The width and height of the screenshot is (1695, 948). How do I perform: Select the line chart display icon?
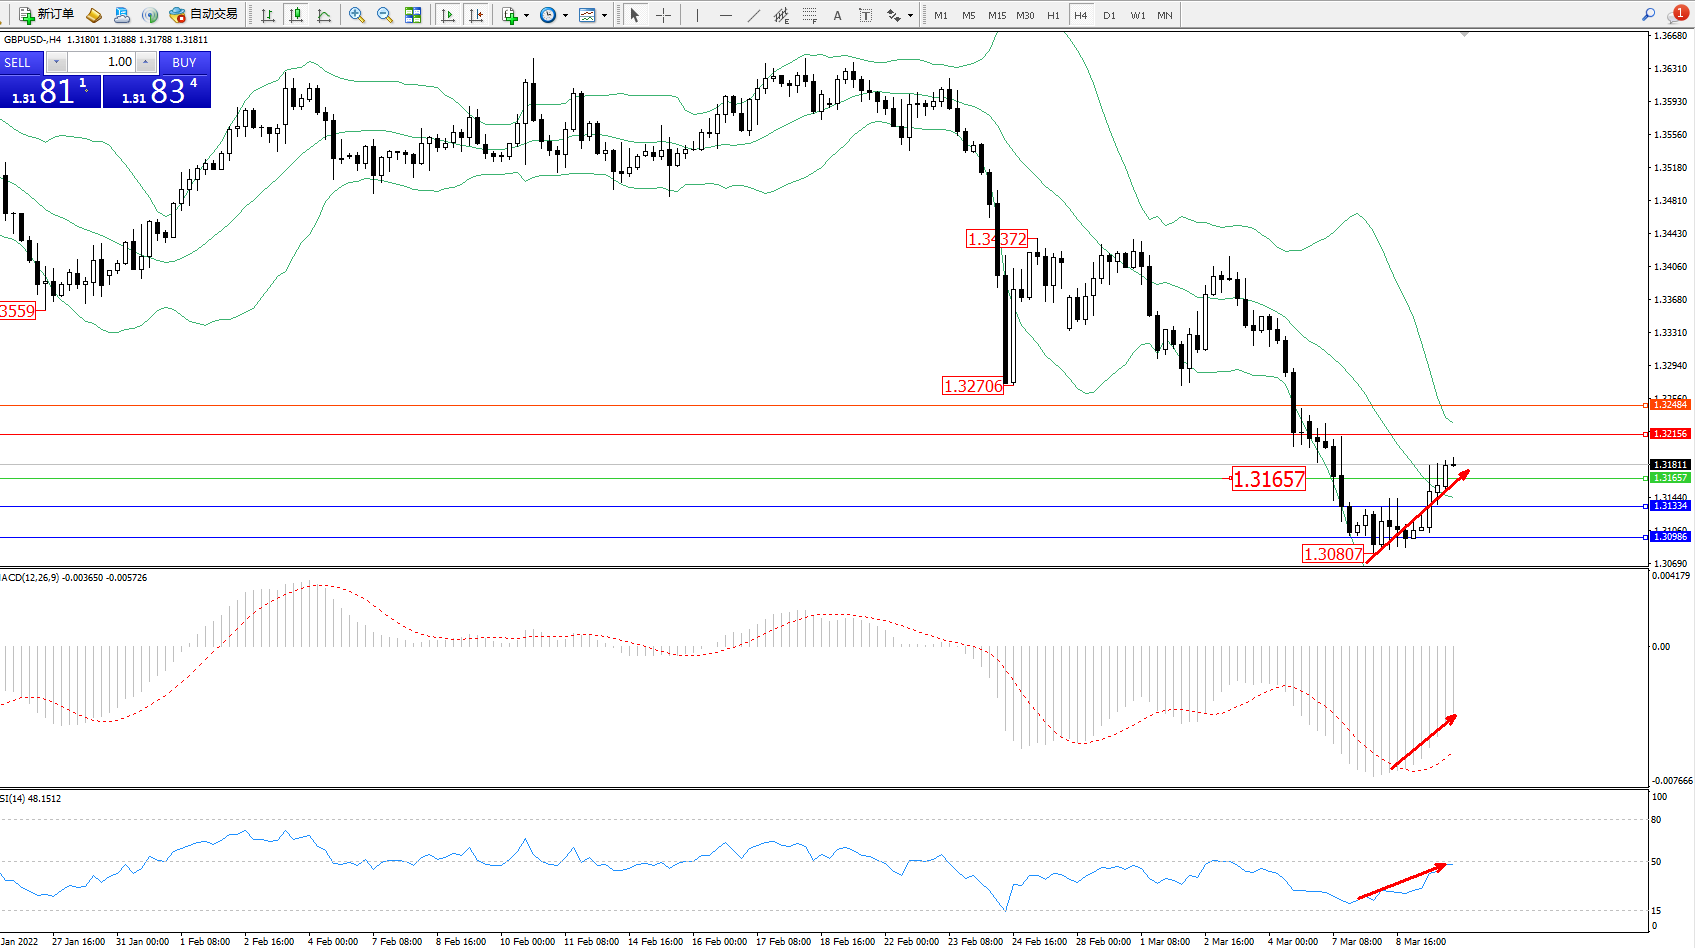pyautogui.click(x=324, y=15)
